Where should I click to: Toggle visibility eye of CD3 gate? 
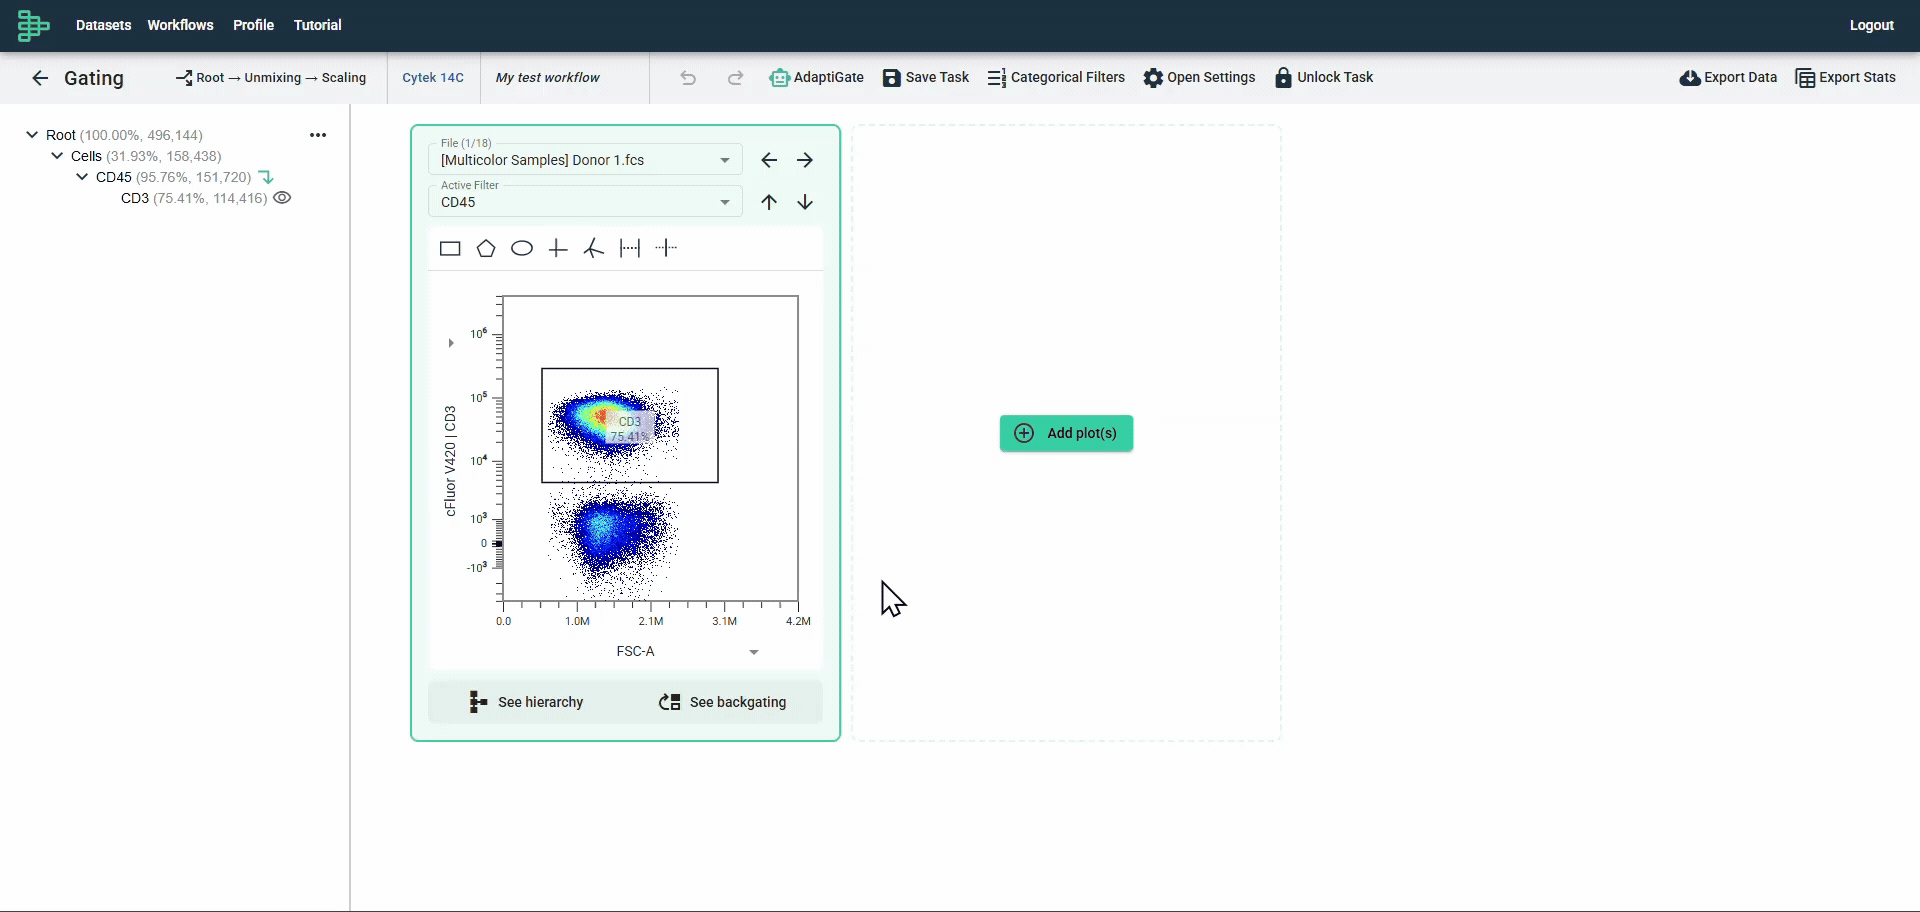(x=283, y=198)
